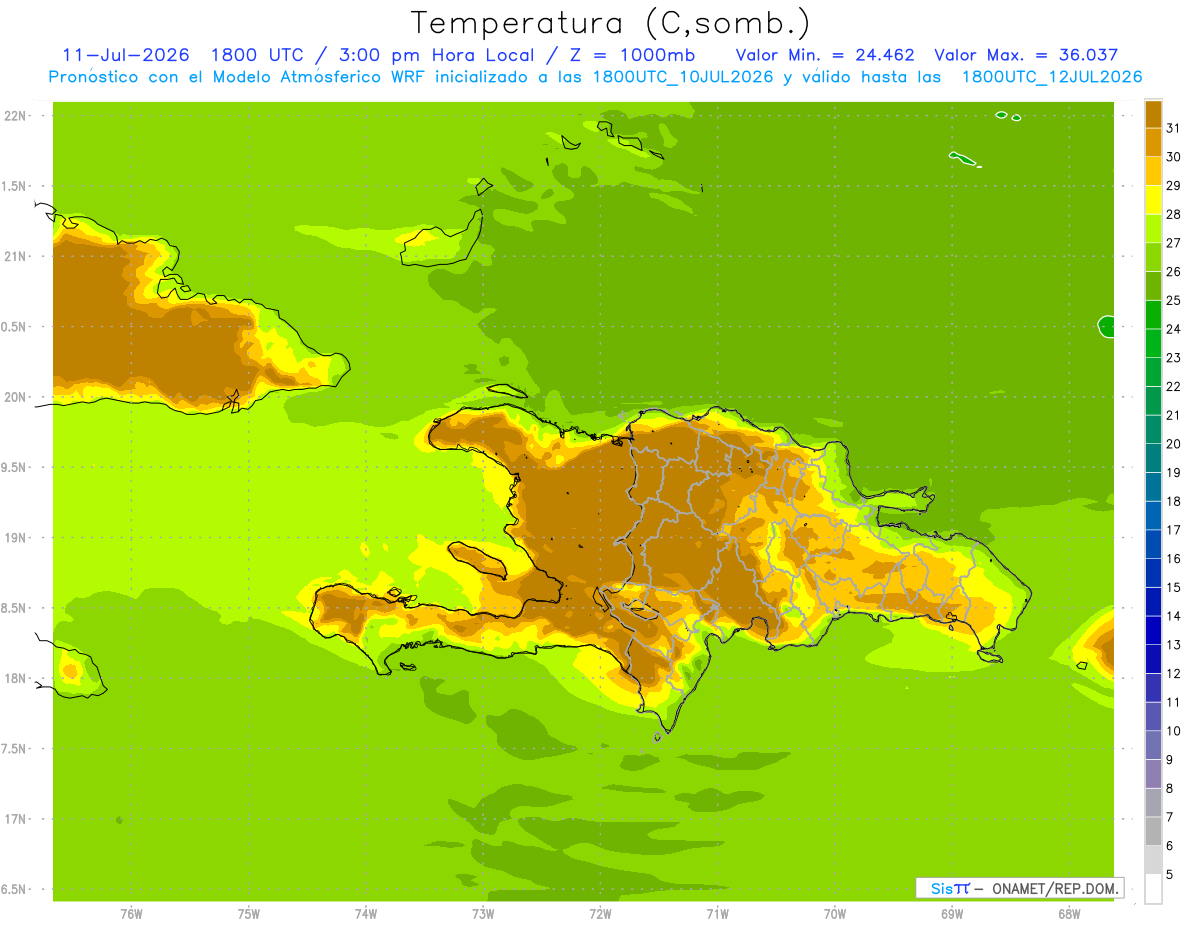This screenshot has width=1200, height=927.
Task: Pick the grey swatch between 6 and 7
Action: click(x=1153, y=831)
